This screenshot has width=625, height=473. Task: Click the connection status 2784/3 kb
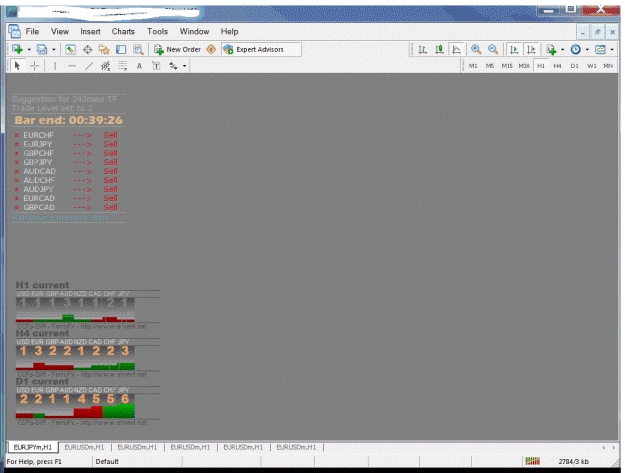(x=573, y=461)
